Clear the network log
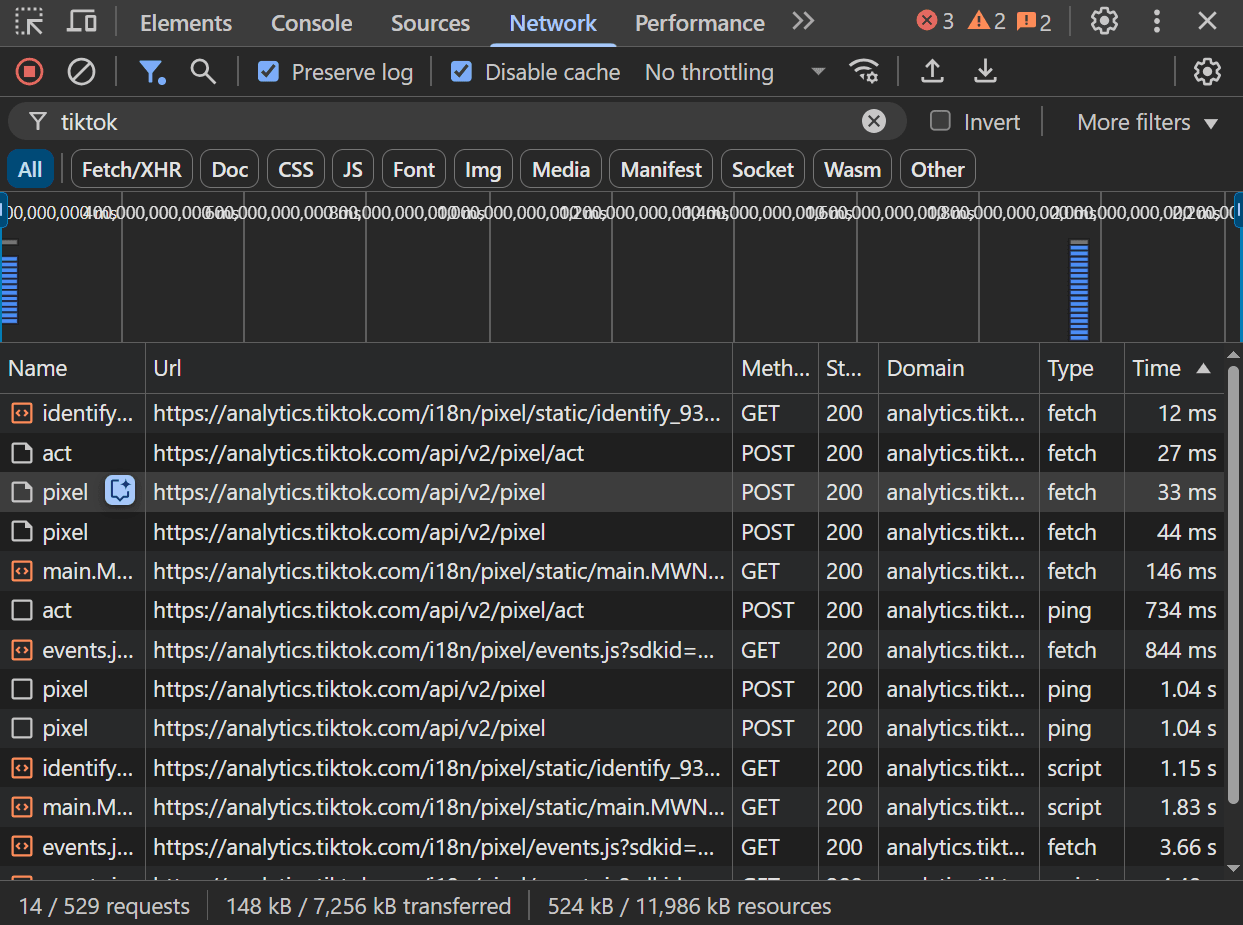Viewport: 1243px width, 925px height. click(x=81, y=72)
